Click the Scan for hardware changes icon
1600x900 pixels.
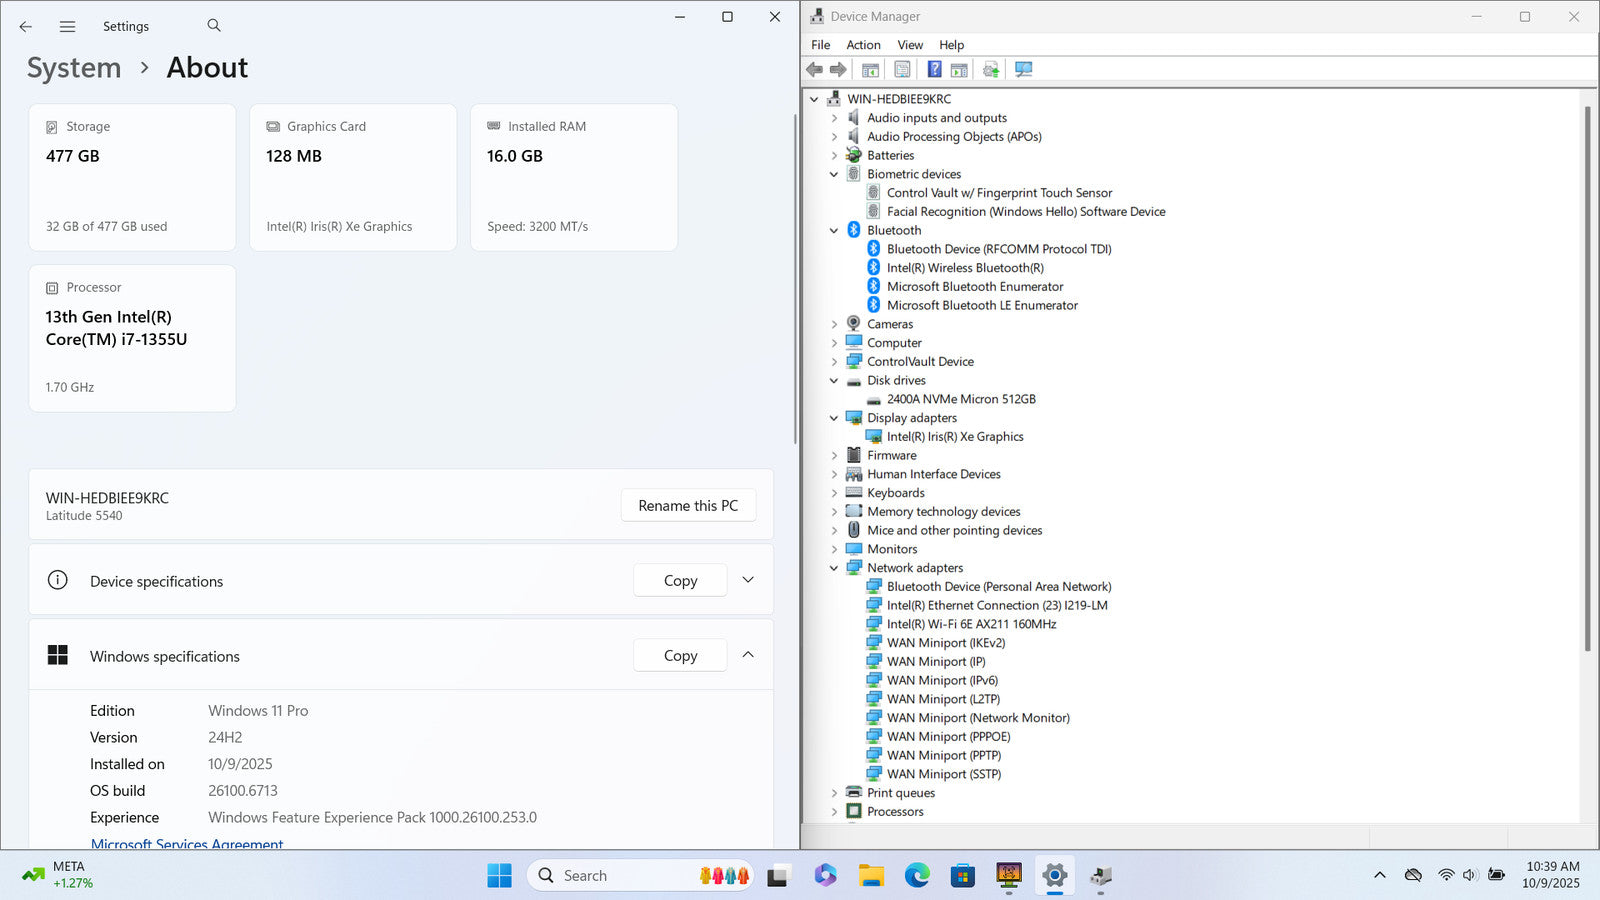(x=1023, y=69)
